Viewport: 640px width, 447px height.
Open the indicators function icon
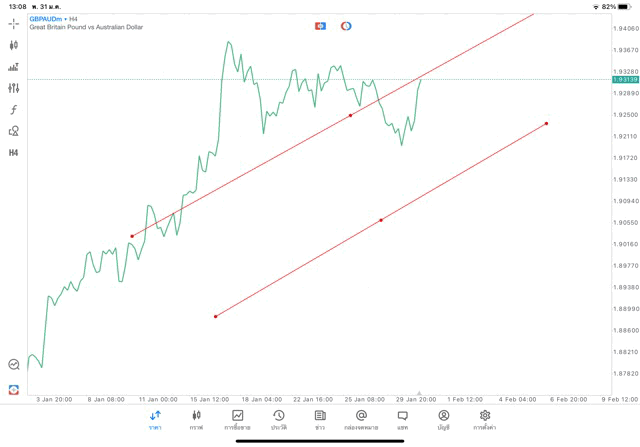14,110
